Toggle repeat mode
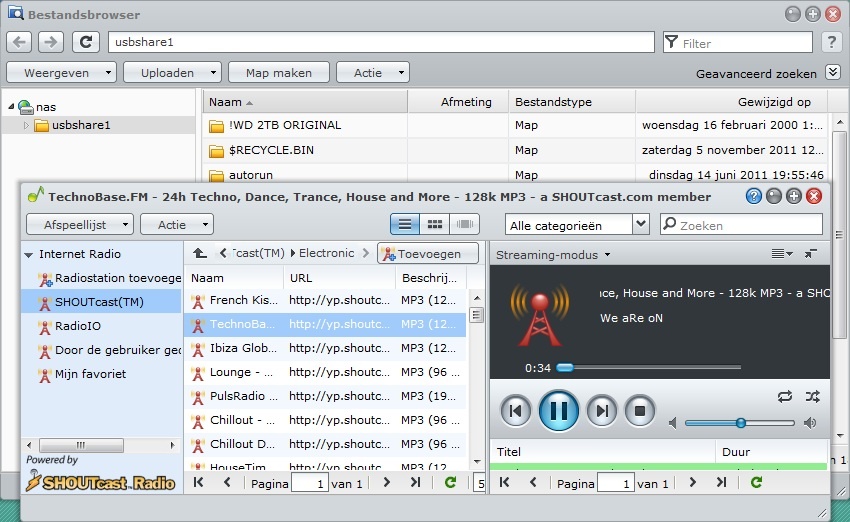This screenshot has height=522, width=850. point(784,397)
